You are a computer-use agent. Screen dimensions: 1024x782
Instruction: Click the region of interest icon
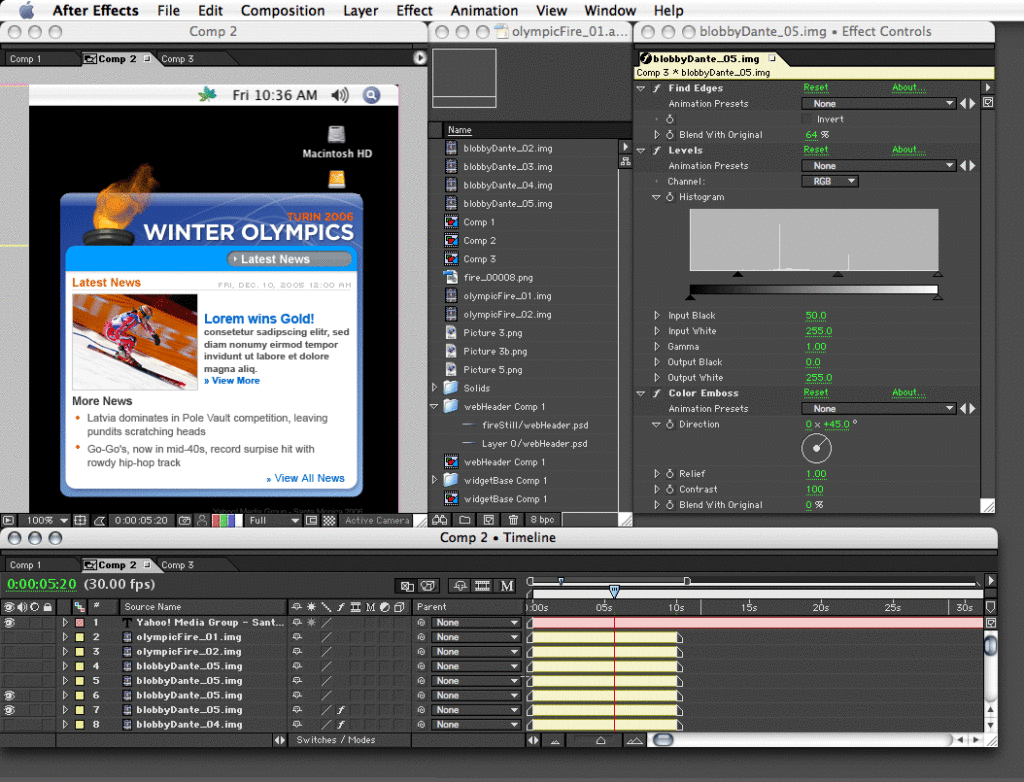312,521
